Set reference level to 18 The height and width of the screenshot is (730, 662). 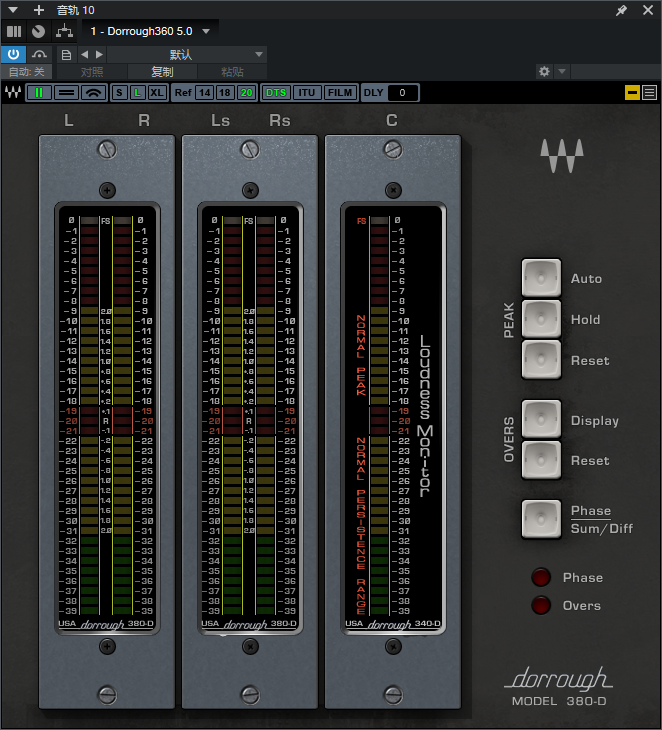(x=225, y=93)
